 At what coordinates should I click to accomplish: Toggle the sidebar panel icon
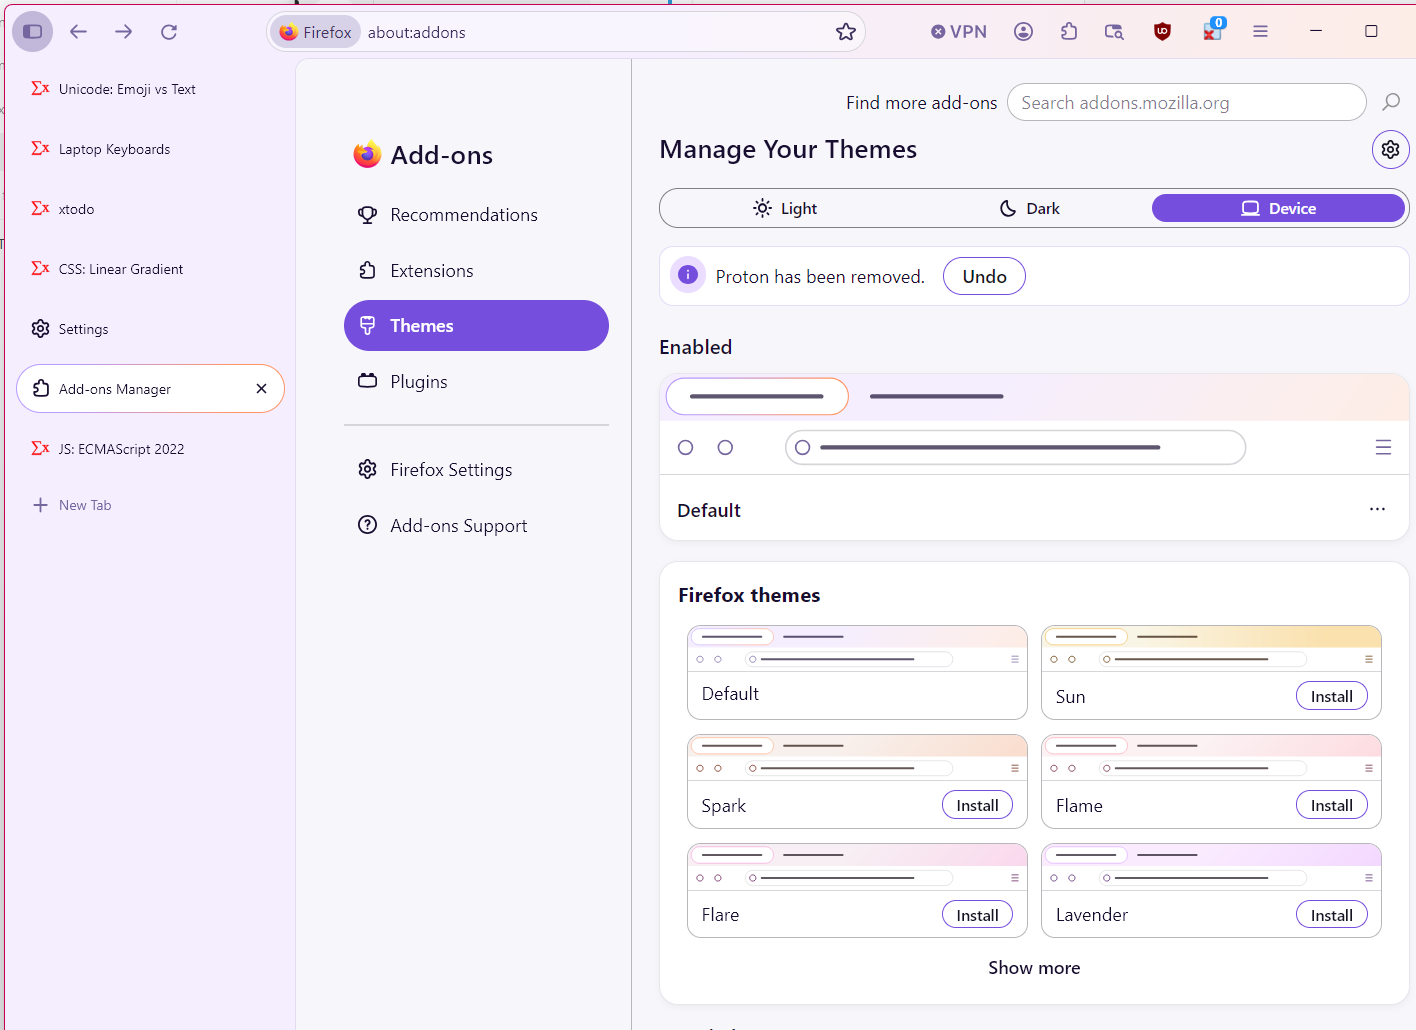(x=32, y=32)
